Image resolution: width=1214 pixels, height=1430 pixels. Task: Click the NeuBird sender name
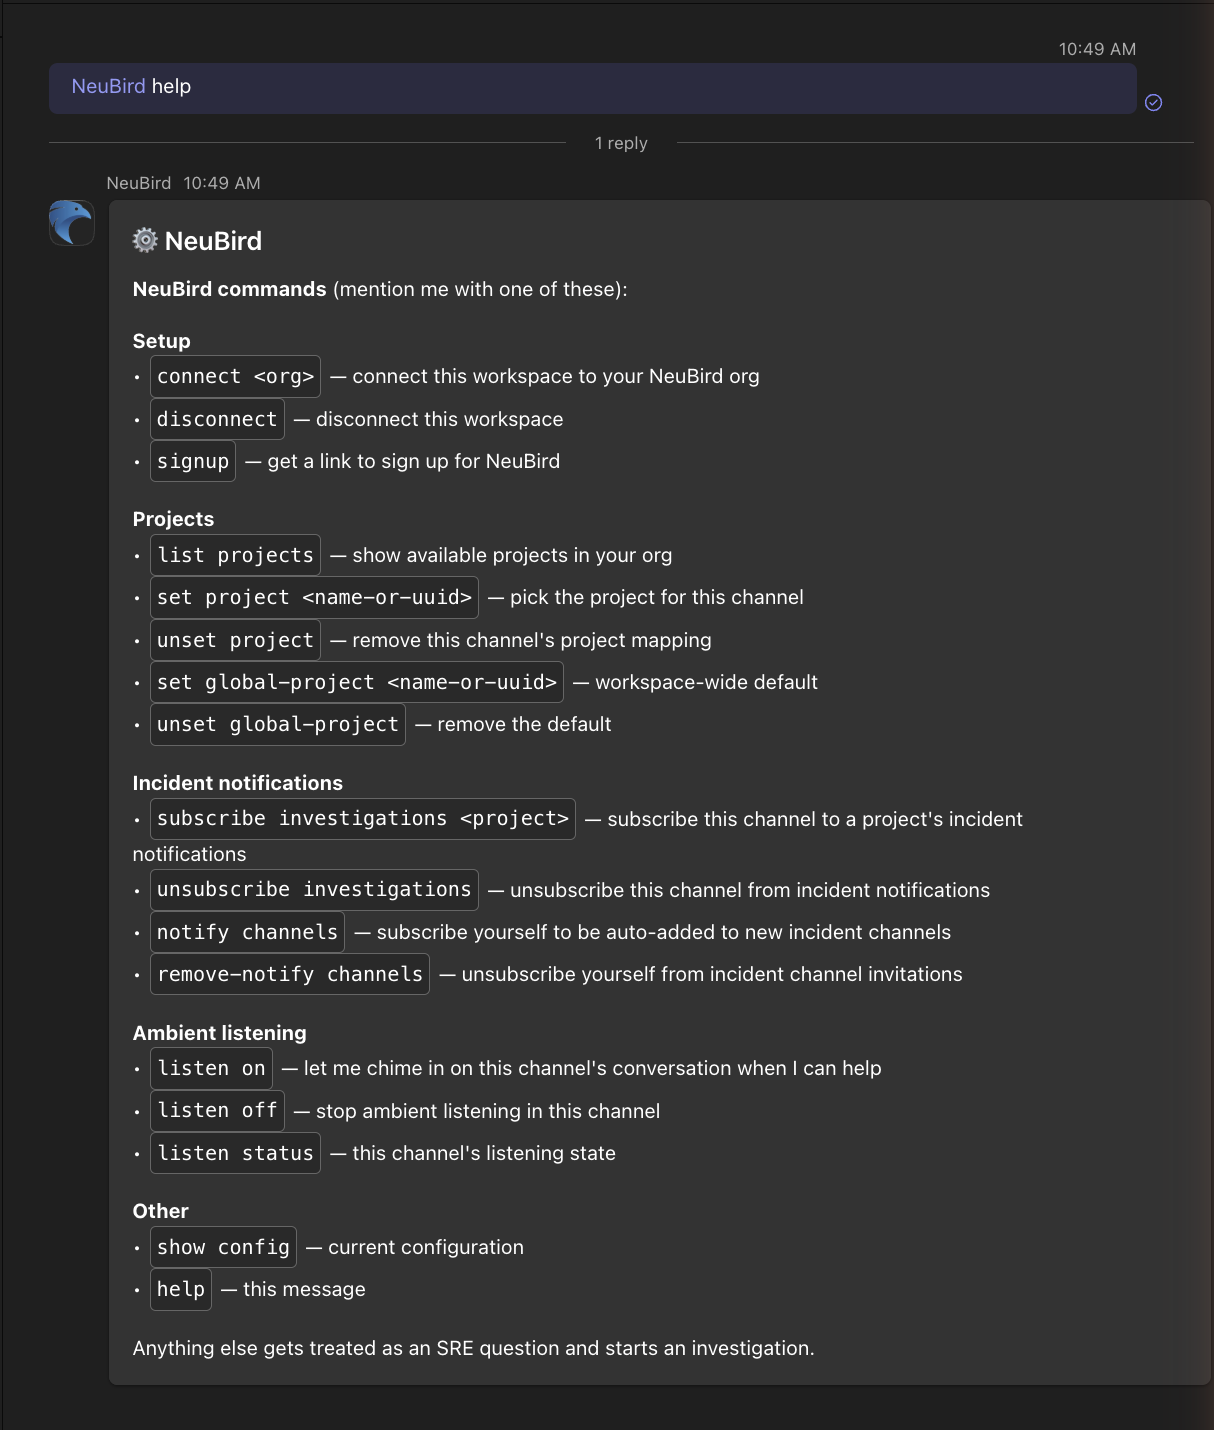coord(139,183)
